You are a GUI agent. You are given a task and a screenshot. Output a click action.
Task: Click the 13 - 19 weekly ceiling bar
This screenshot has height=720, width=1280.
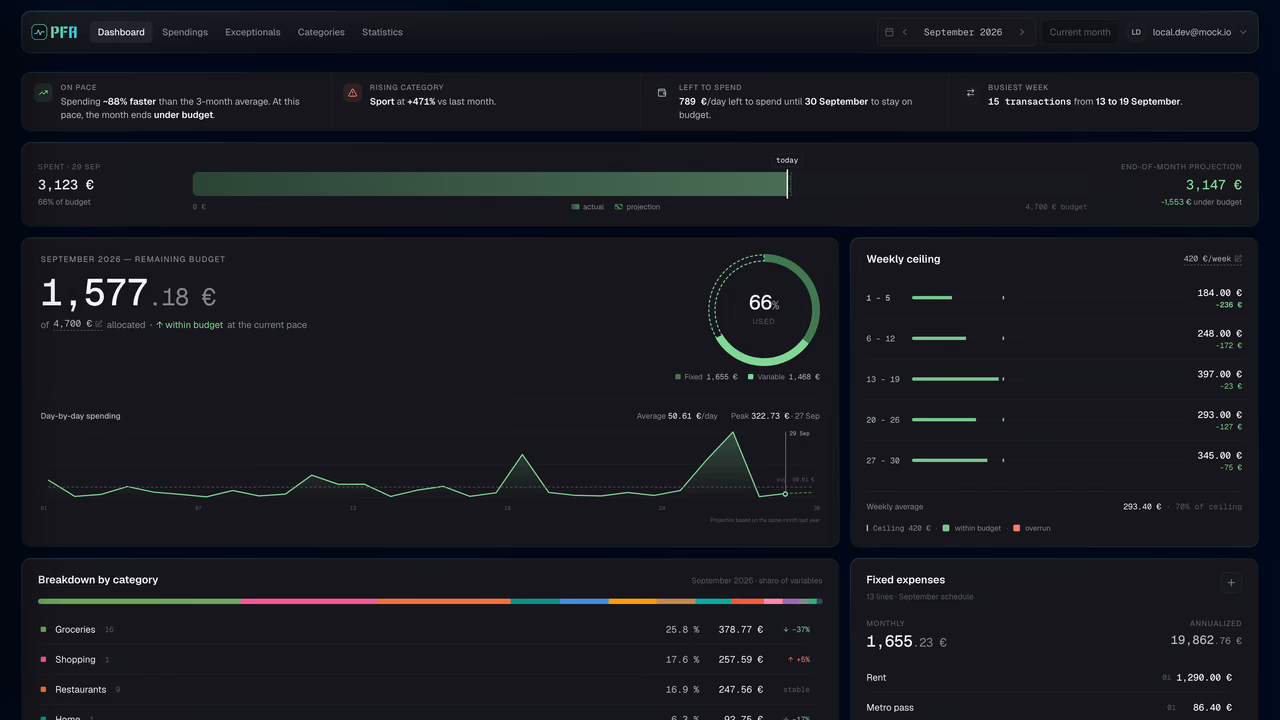[x=956, y=379]
